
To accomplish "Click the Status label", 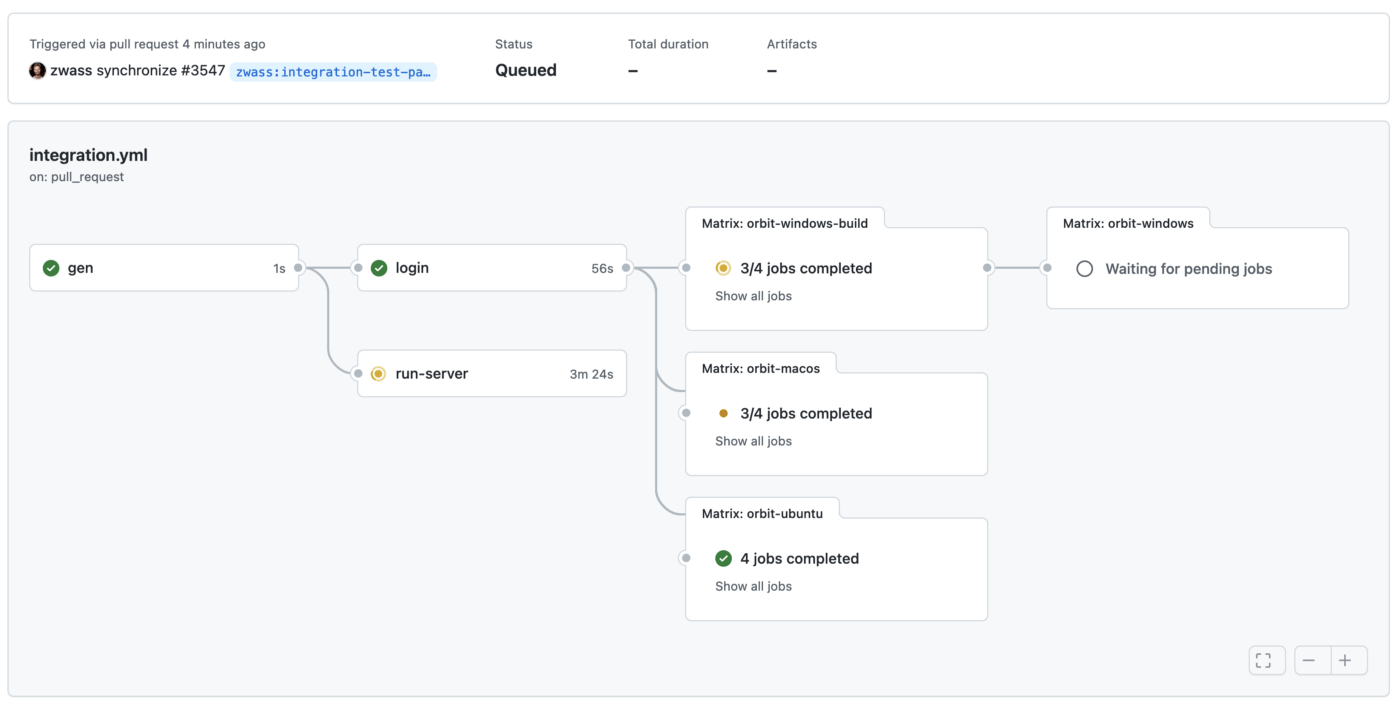I will coord(514,44).
